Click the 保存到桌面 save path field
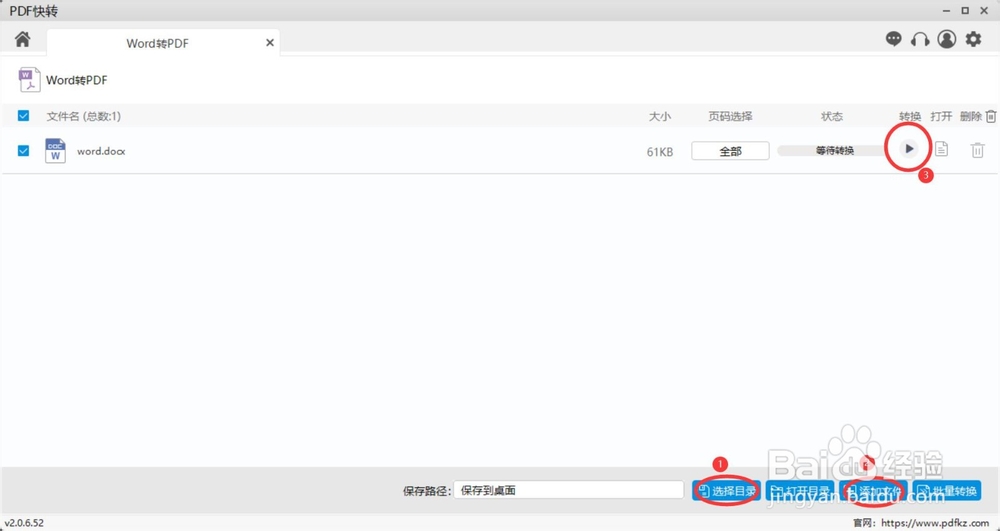The width and height of the screenshot is (1000, 531). (569, 490)
